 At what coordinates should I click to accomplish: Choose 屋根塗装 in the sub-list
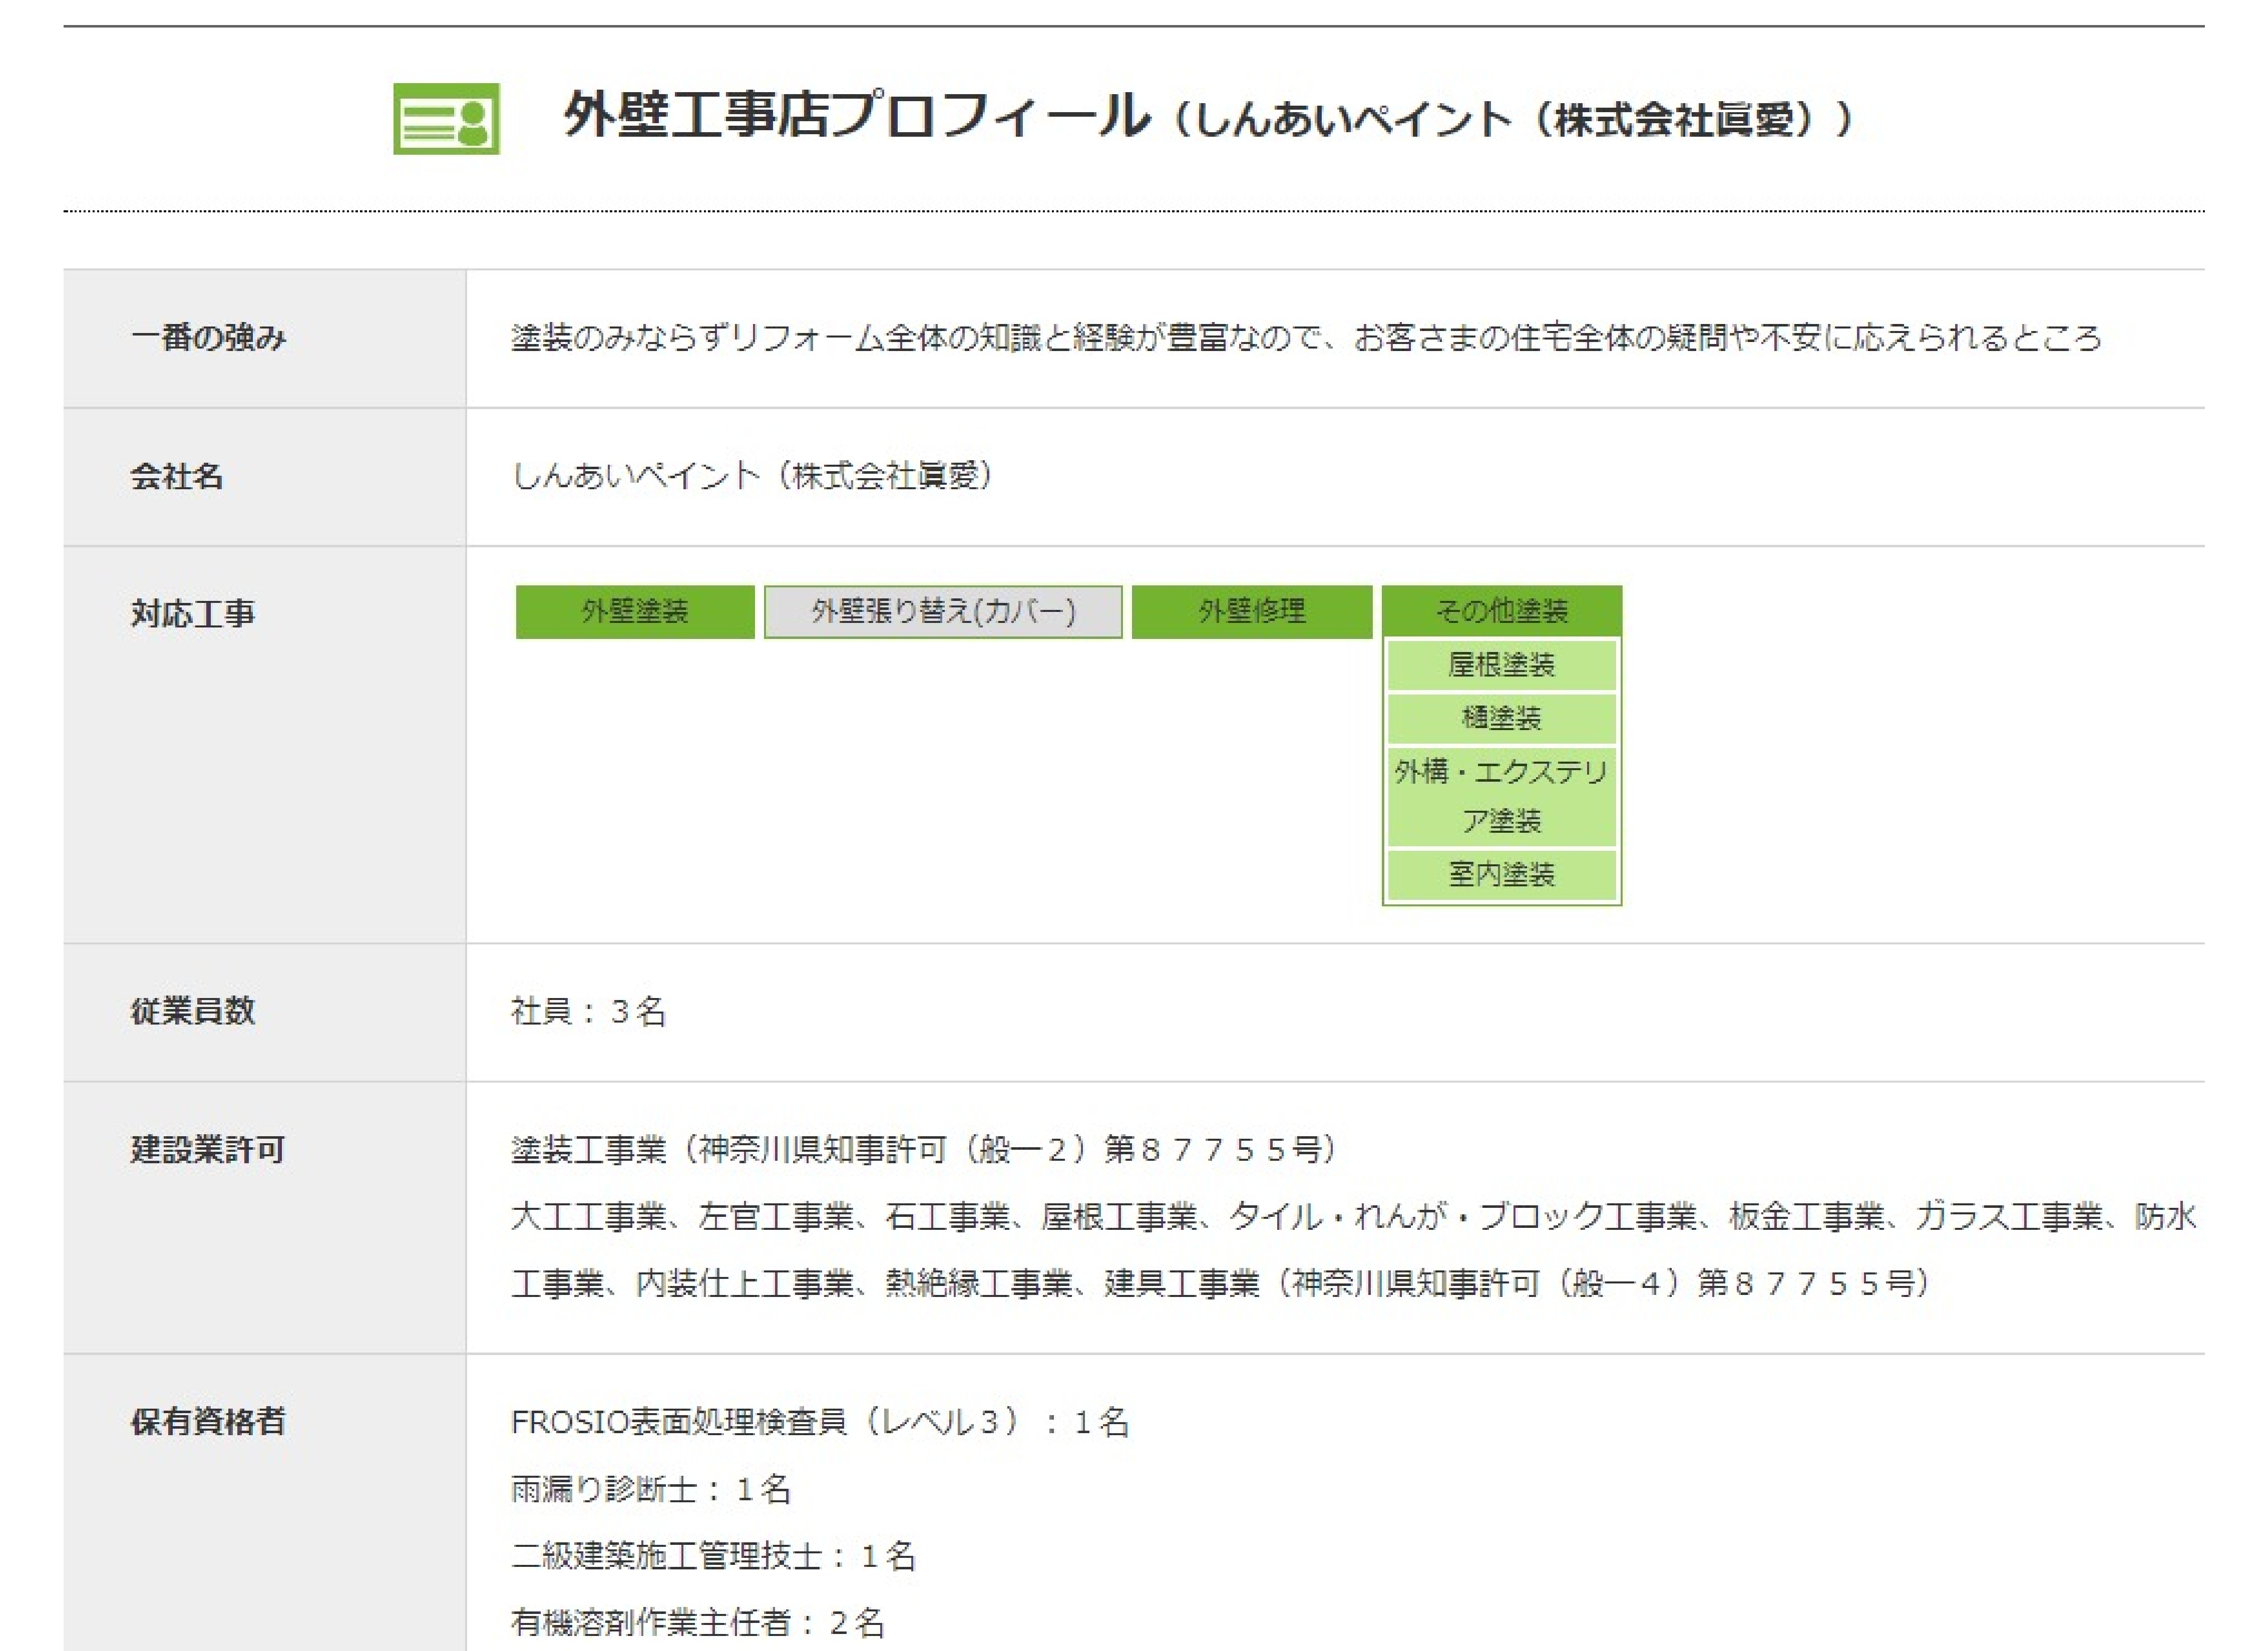(x=1501, y=665)
